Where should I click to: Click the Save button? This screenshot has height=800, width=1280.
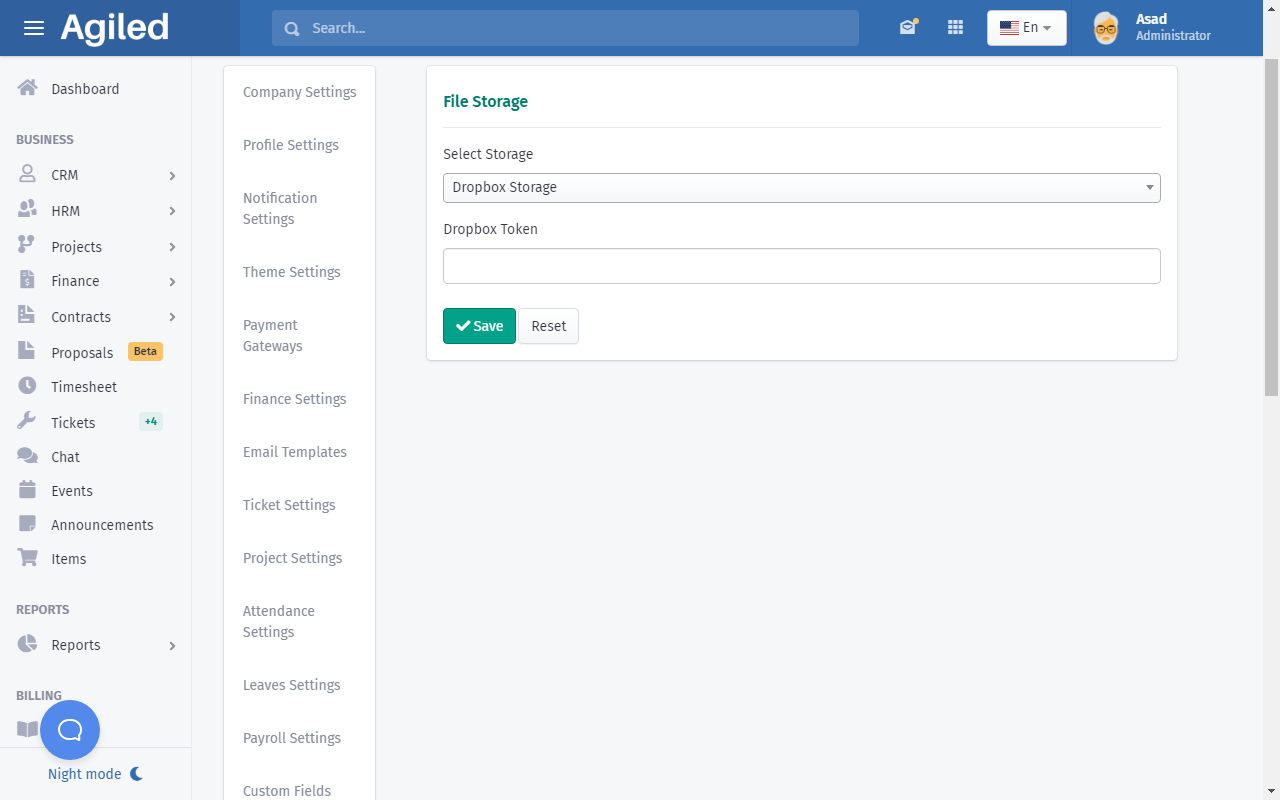coord(479,326)
